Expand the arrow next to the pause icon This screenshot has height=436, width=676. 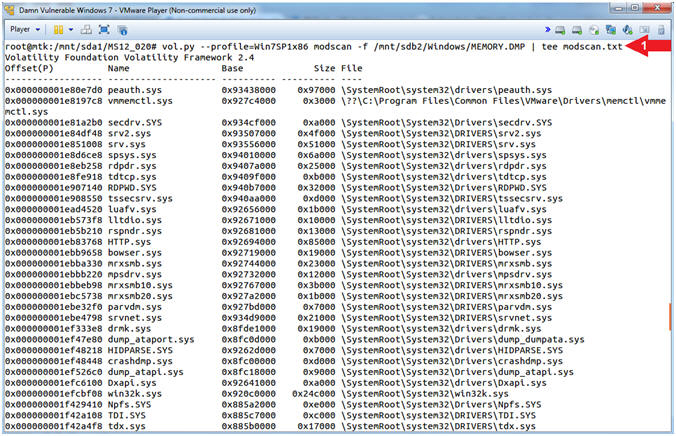click(71, 30)
